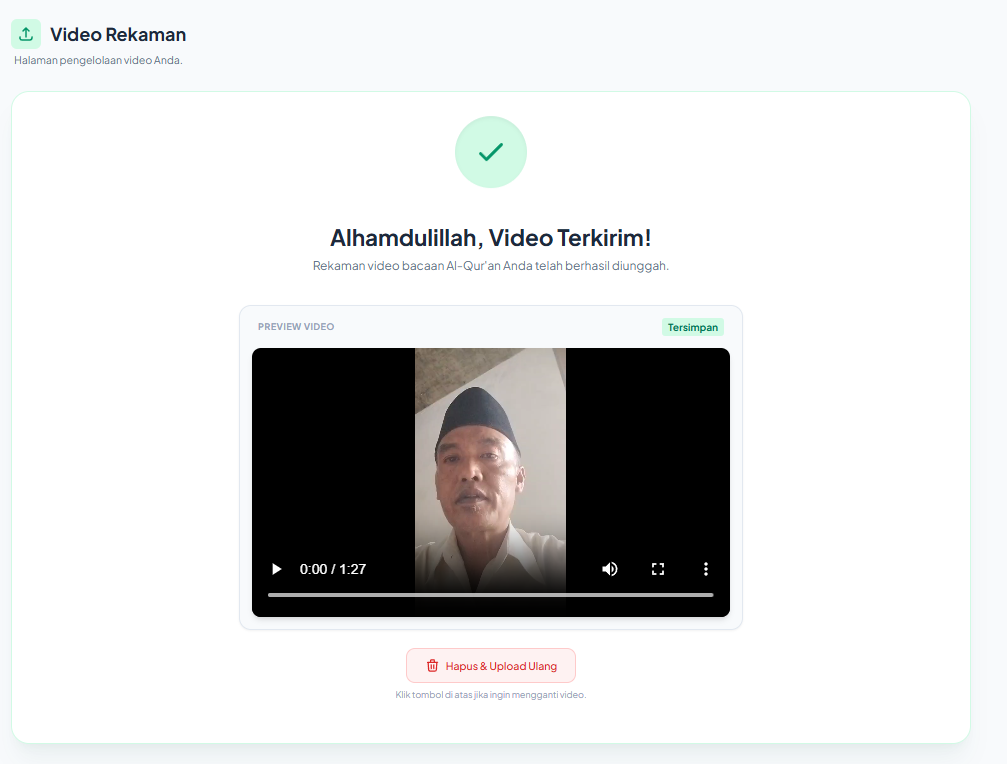This screenshot has height=764, width=1007.
Task: Click the green upload icon beside Video Rekaman
Action: click(x=26, y=34)
